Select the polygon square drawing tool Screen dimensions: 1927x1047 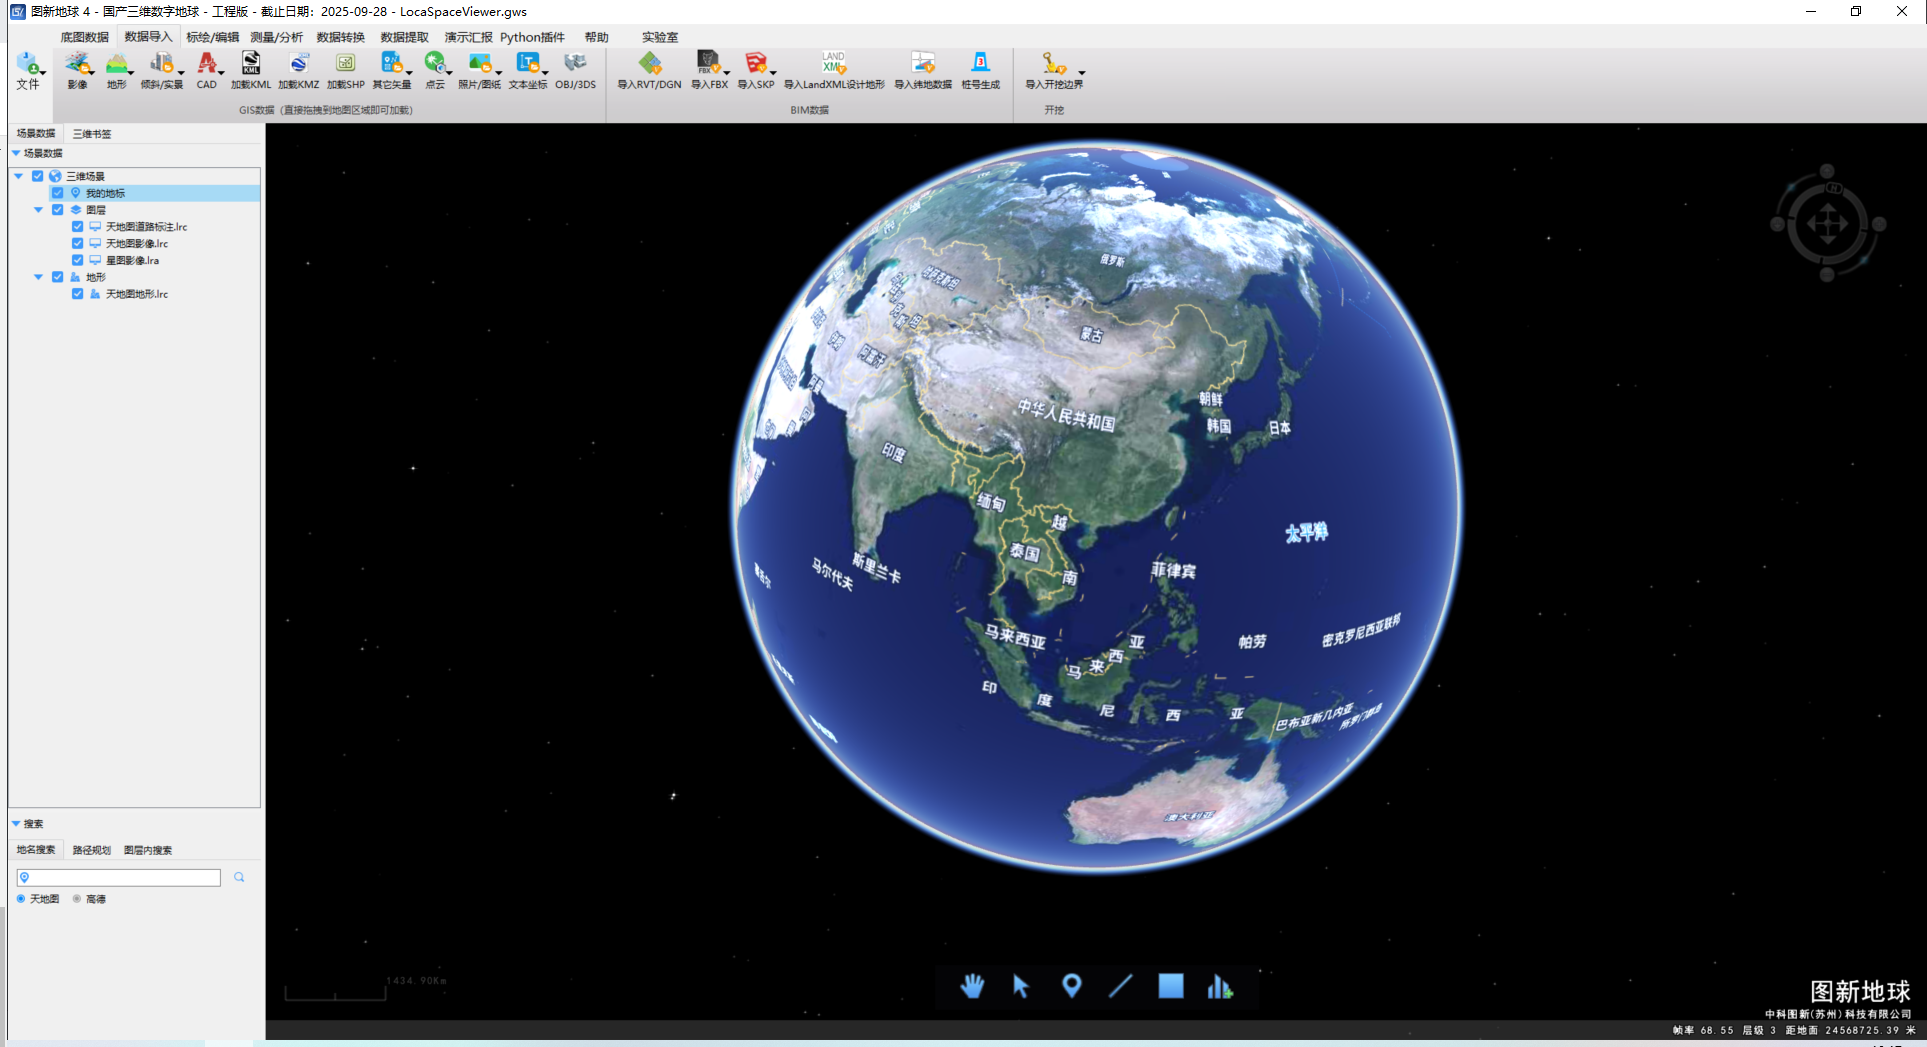(1171, 986)
